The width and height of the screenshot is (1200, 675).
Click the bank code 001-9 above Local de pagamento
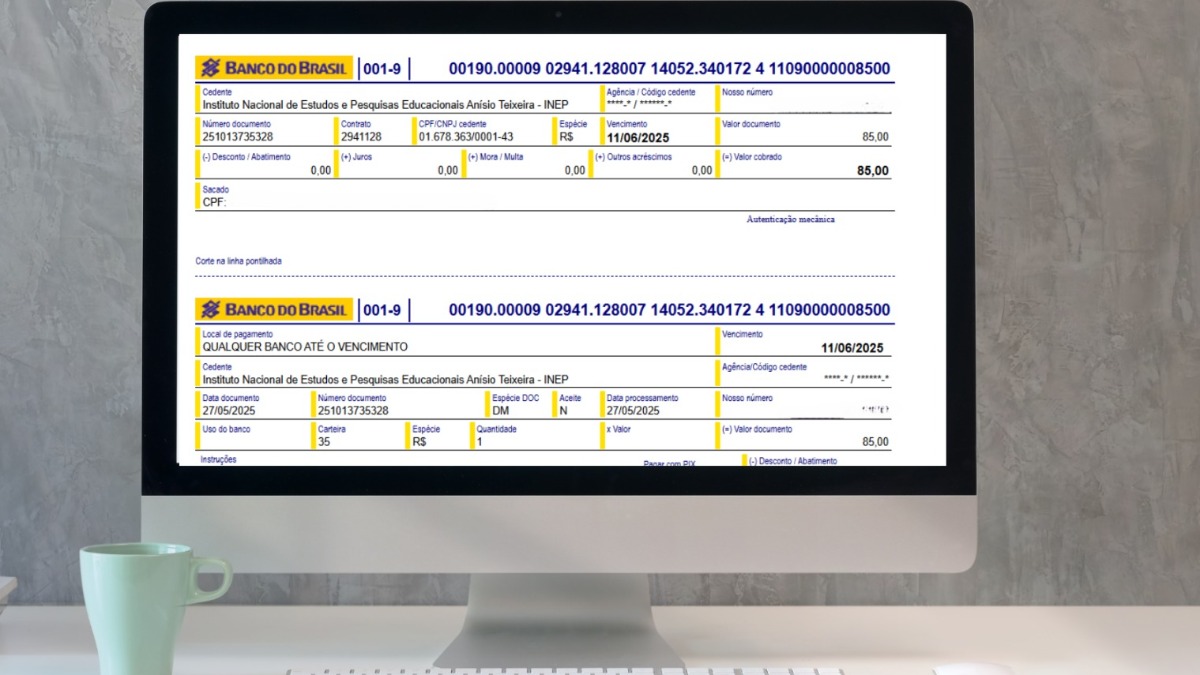(382, 310)
